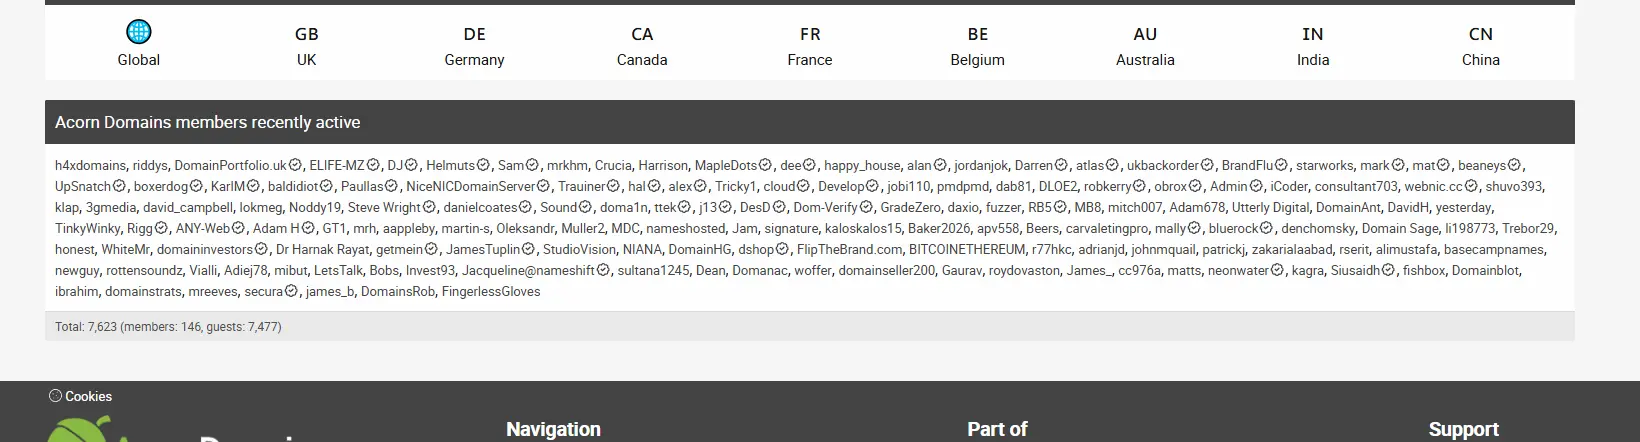Select the GB UK country option
This screenshot has height=442, width=1640.
(306, 46)
